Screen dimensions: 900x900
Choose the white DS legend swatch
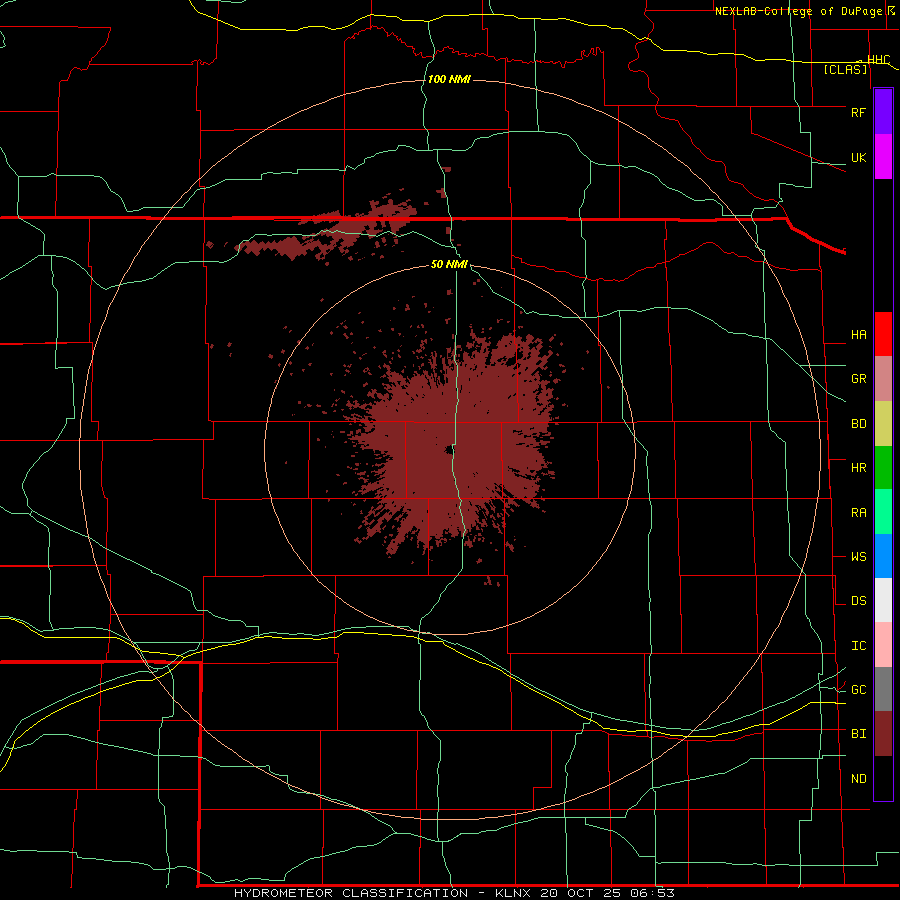pyautogui.click(x=883, y=600)
